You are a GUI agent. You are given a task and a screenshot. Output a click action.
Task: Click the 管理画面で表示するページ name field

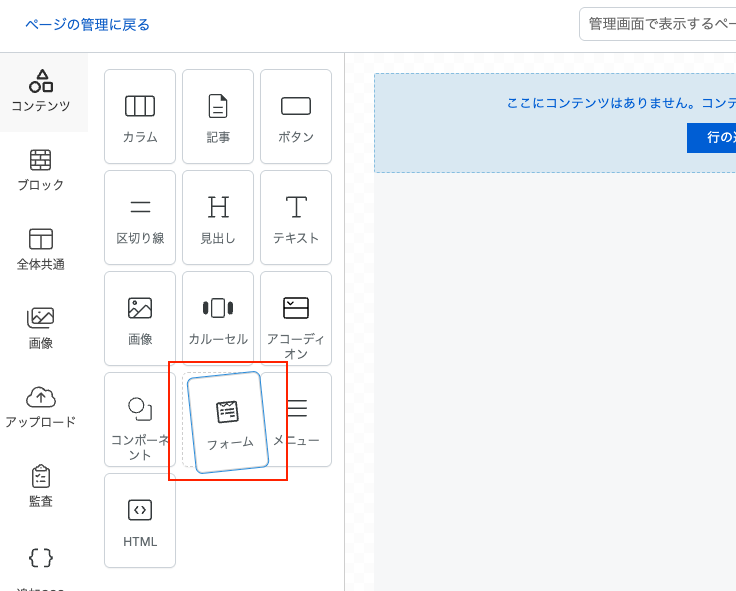(660, 24)
